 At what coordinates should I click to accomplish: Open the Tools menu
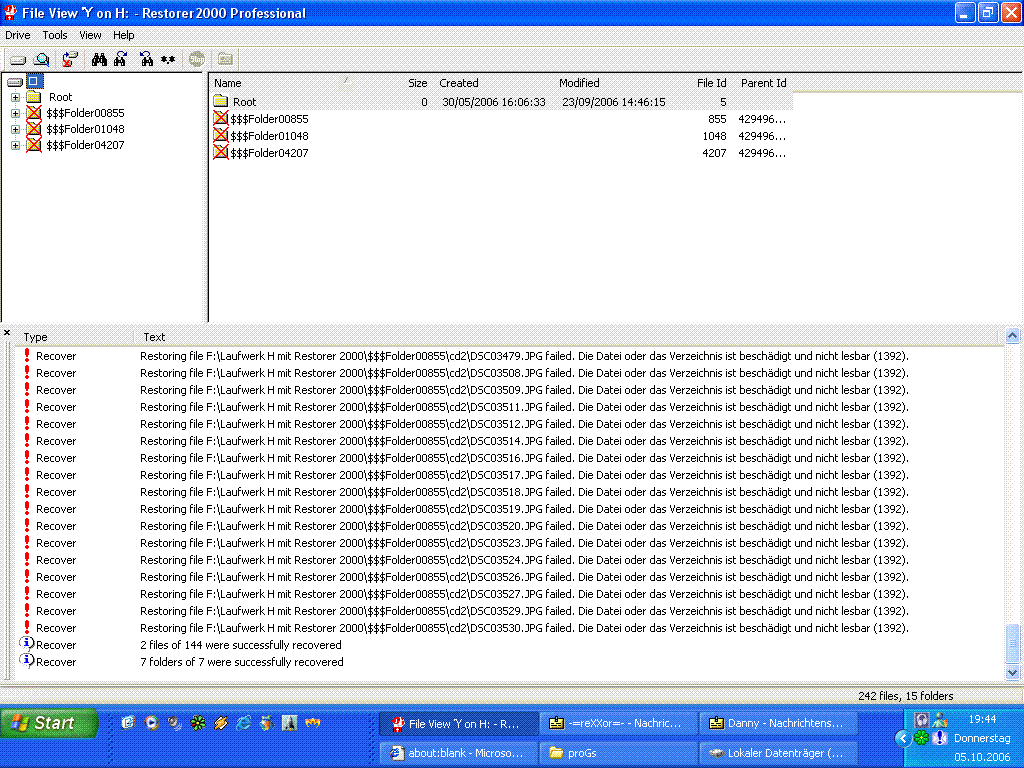[55, 35]
